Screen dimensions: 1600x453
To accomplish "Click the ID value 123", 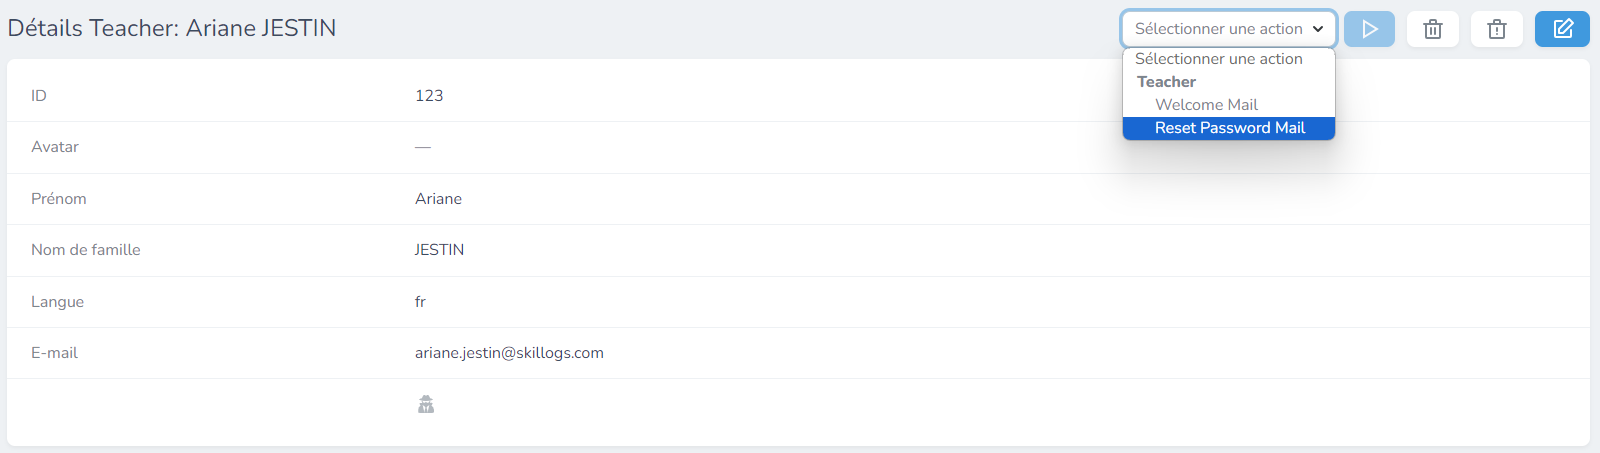I will [x=429, y=96].
